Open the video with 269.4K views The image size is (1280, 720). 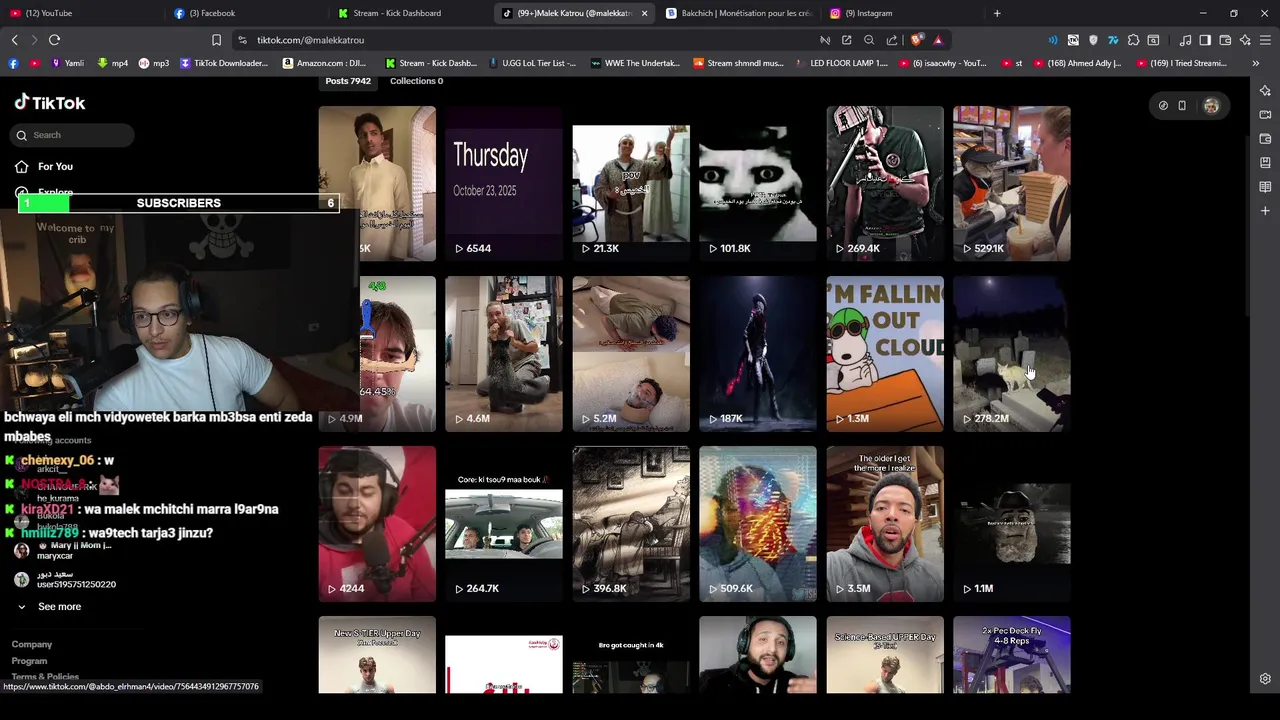pos(885,184)
